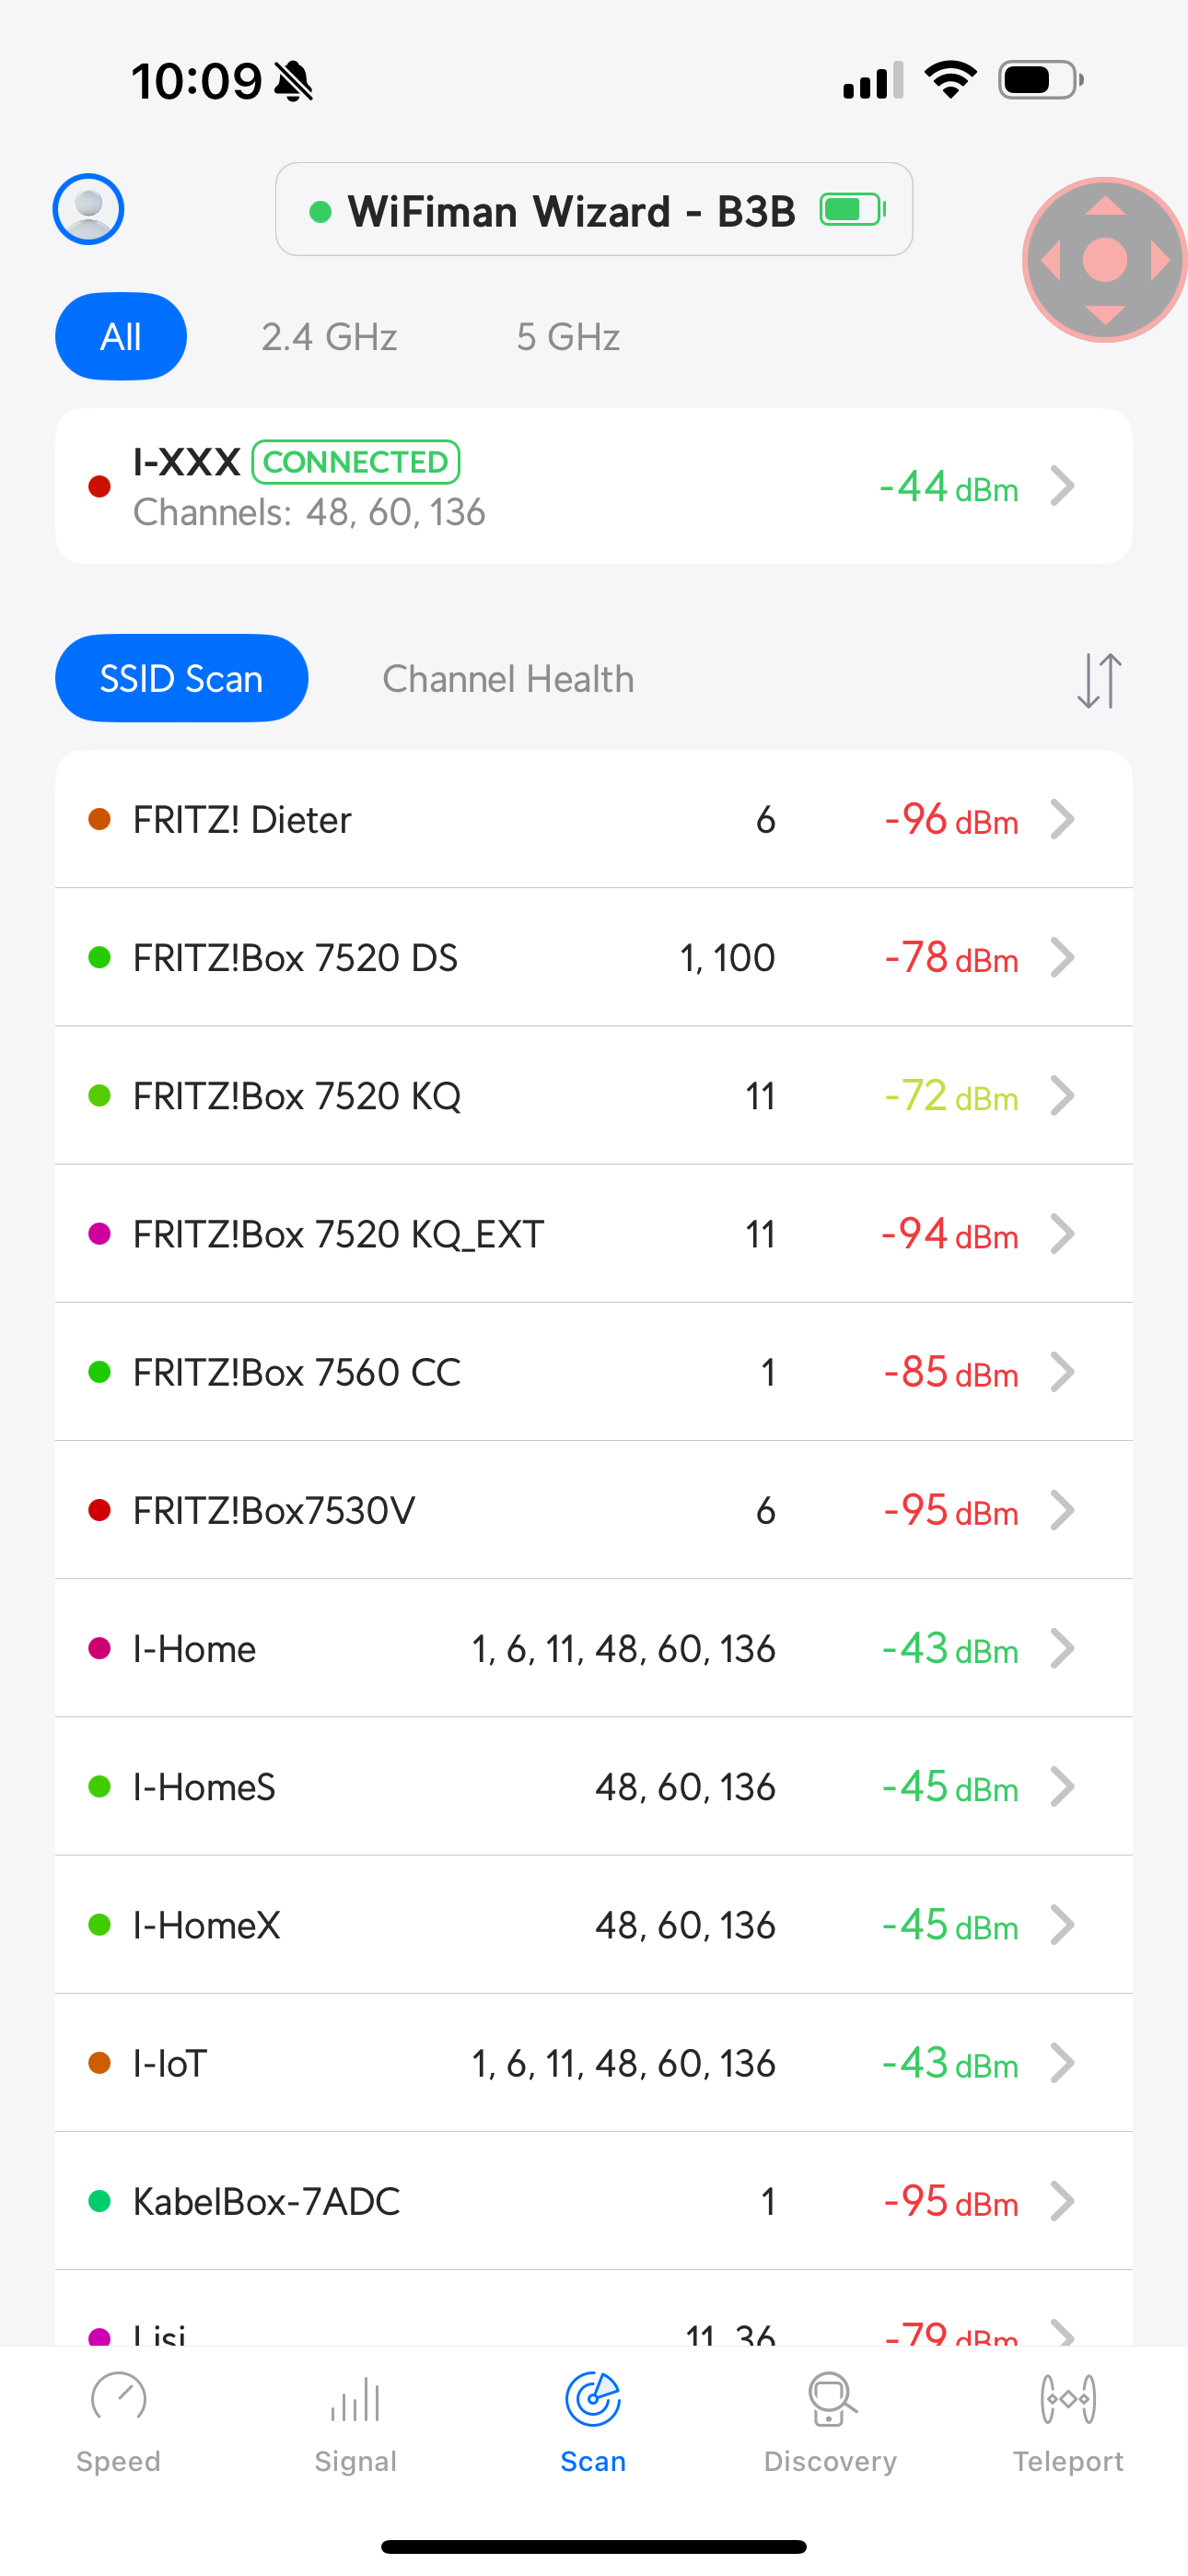Viewport: 1188px width, 2576px height.
Task: Expand the I-Home network row chevron
Action: (1063, 1648)
